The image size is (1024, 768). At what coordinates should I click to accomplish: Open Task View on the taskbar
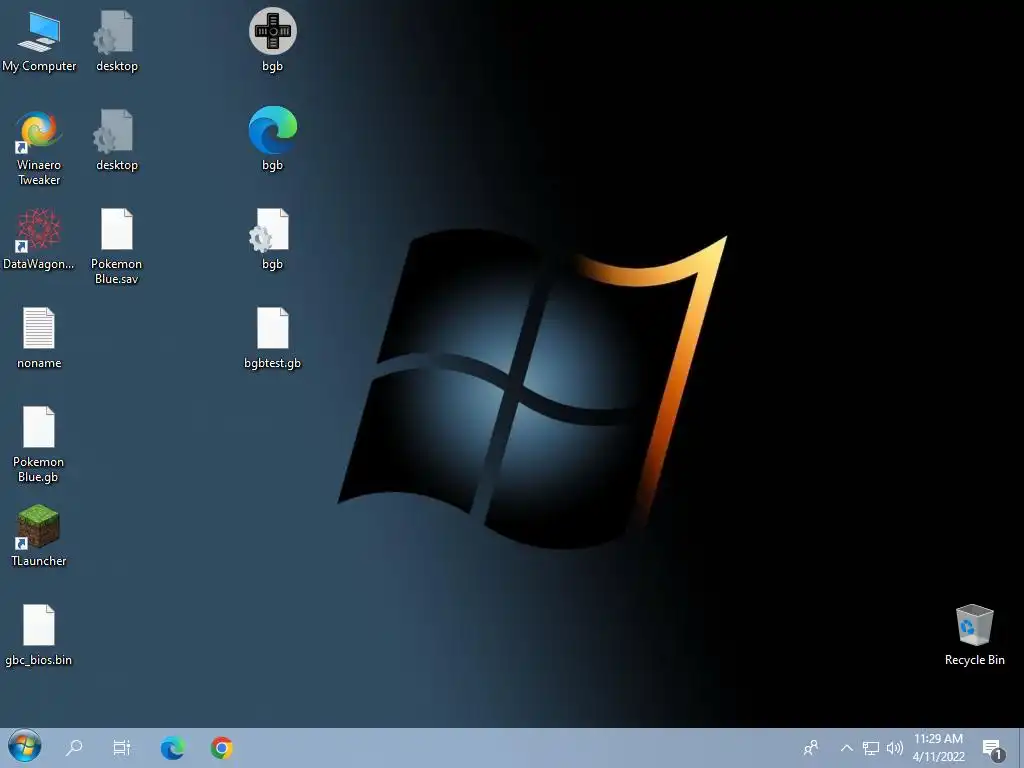tap(122, 747)
